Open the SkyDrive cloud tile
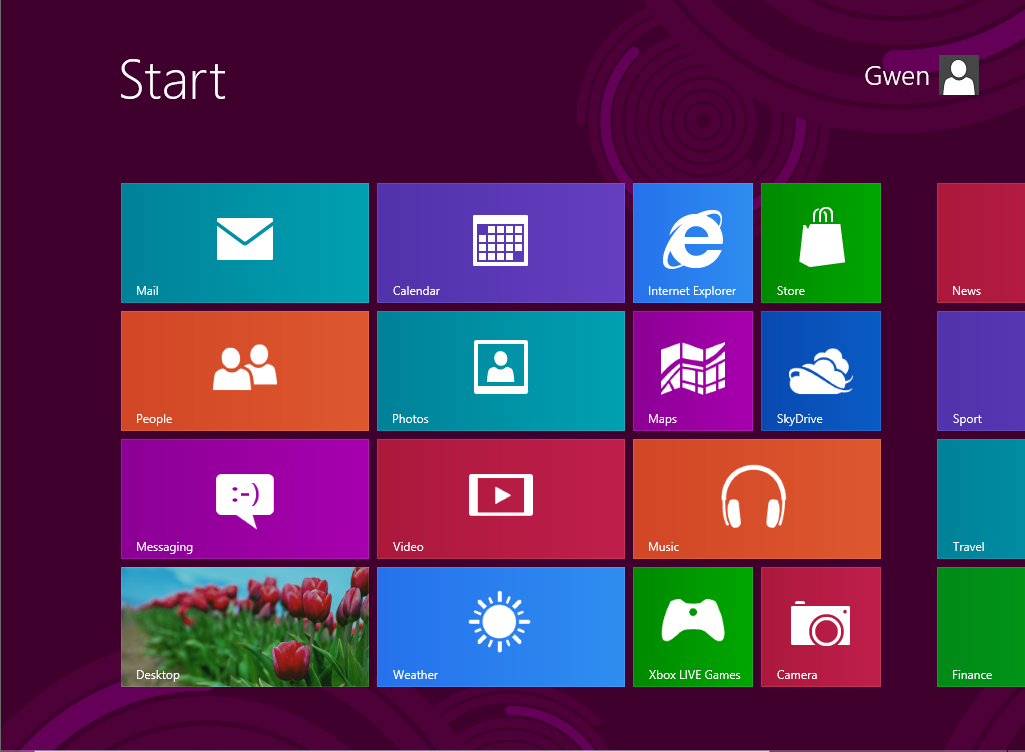Screen dimensions: 1025x752 pyautogui.click(x=820, y=371)
